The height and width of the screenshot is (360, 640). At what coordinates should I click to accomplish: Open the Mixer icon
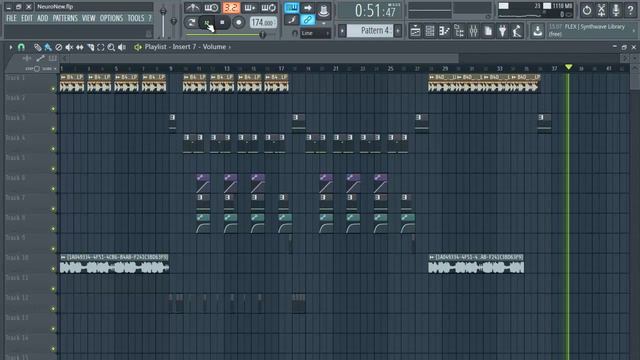click(x=473, y=31)
